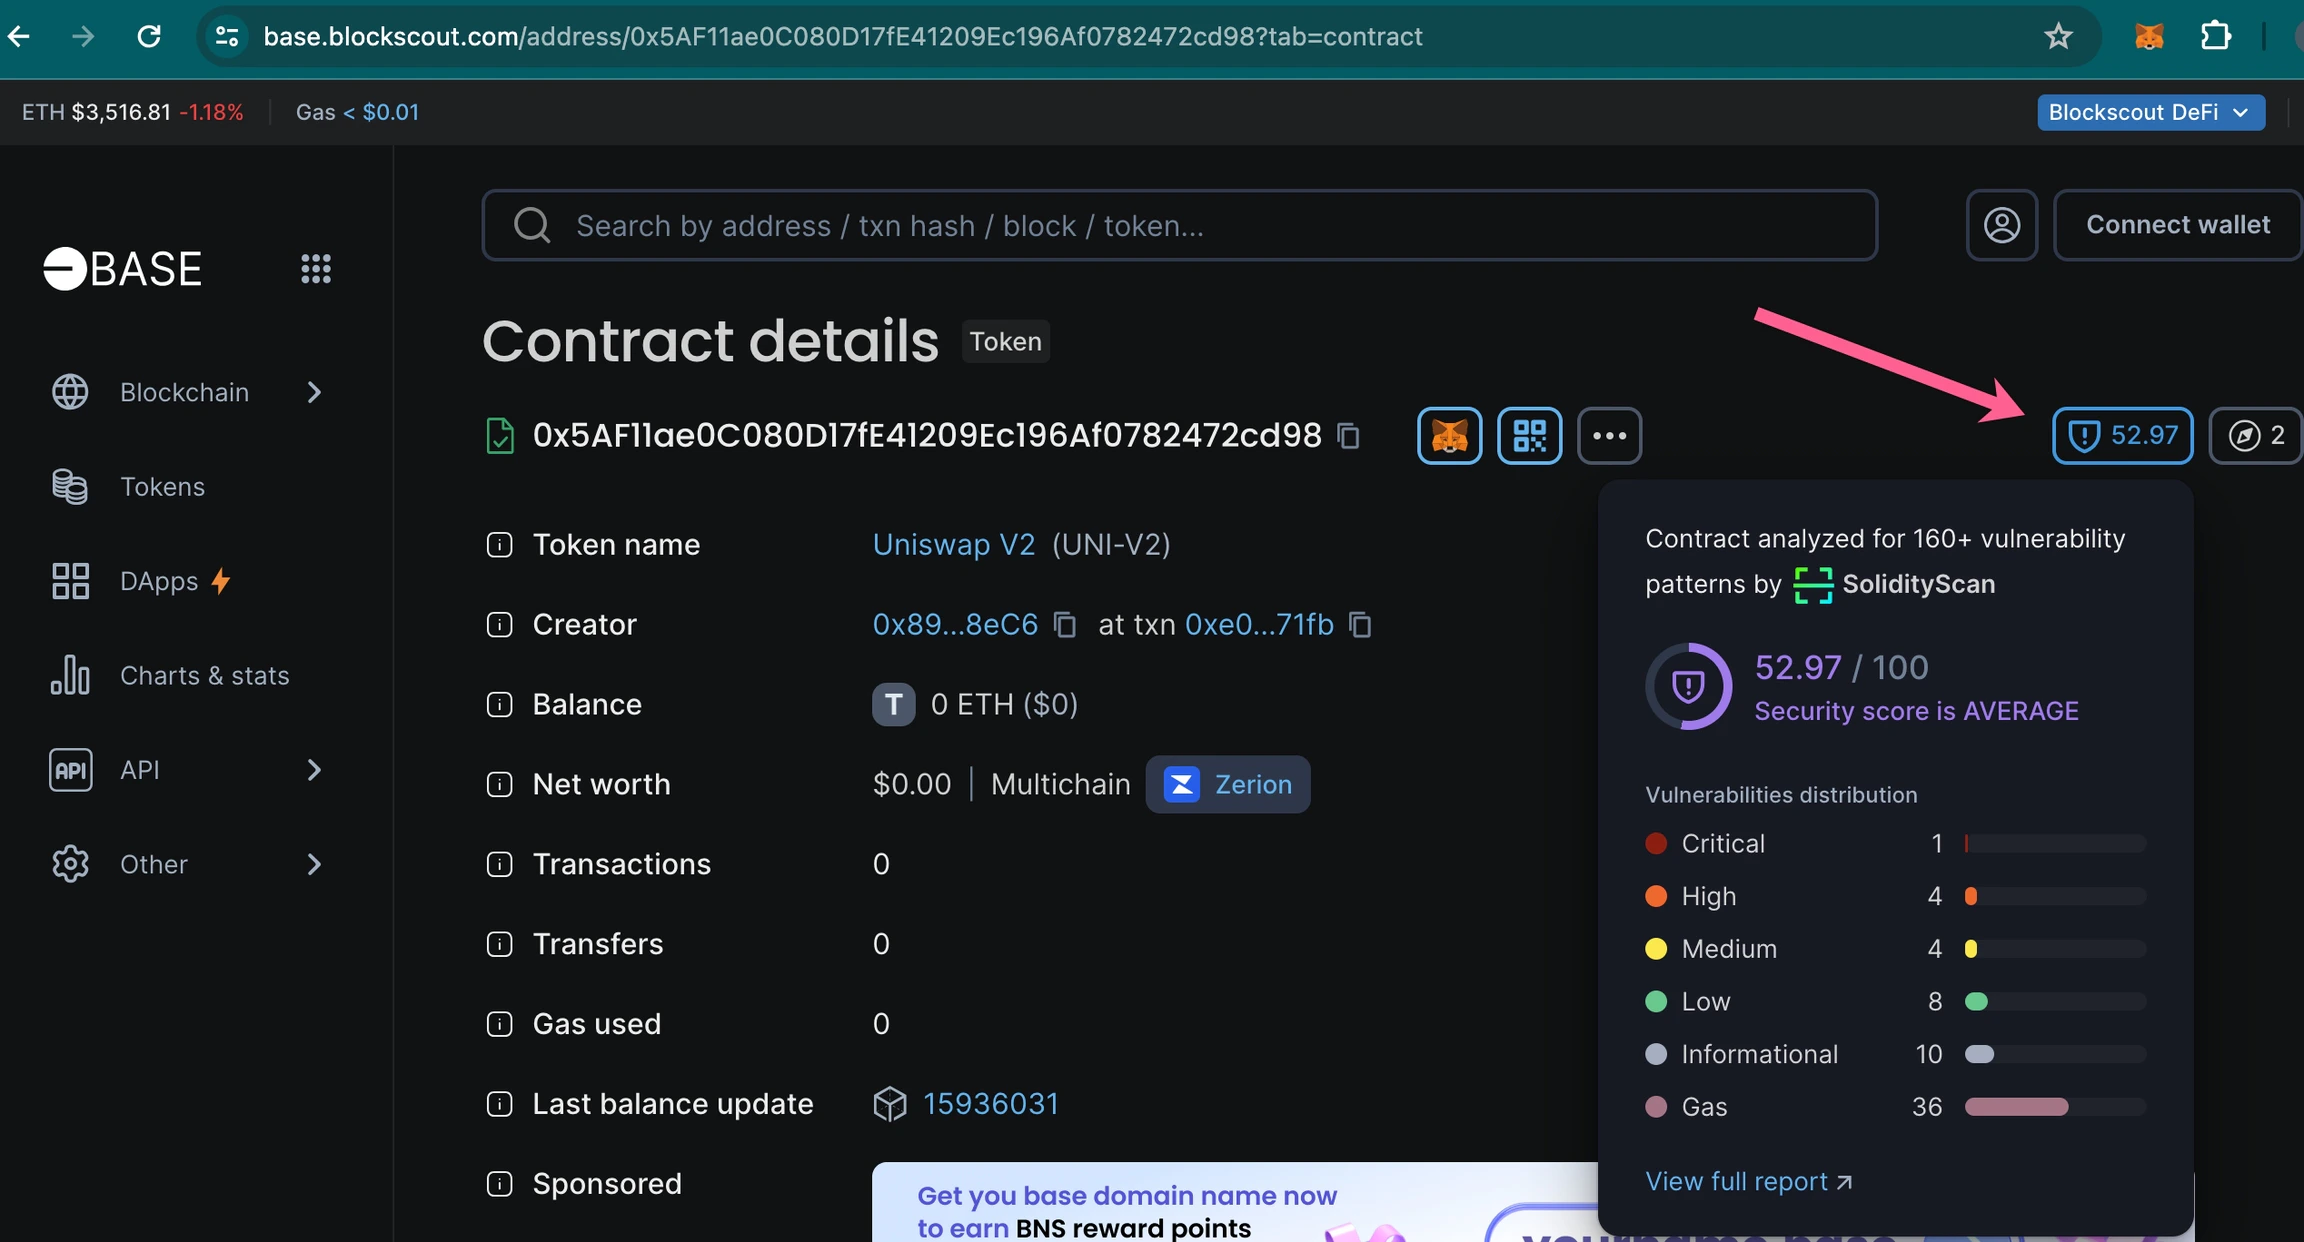Image resolution: width=2304 pixels, height=1242 pixels.
Task: Copy the creator address 0x89...8eC6
Action: pos(1065,625)
